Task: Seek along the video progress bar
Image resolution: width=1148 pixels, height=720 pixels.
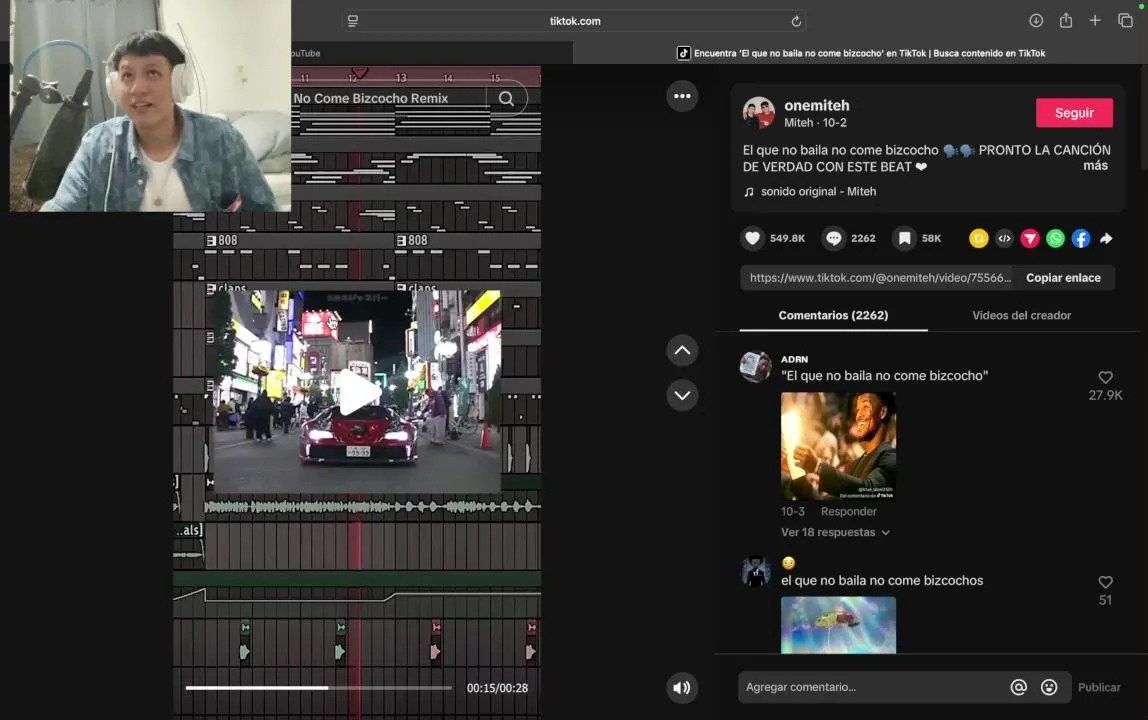Action: point(318,688)
